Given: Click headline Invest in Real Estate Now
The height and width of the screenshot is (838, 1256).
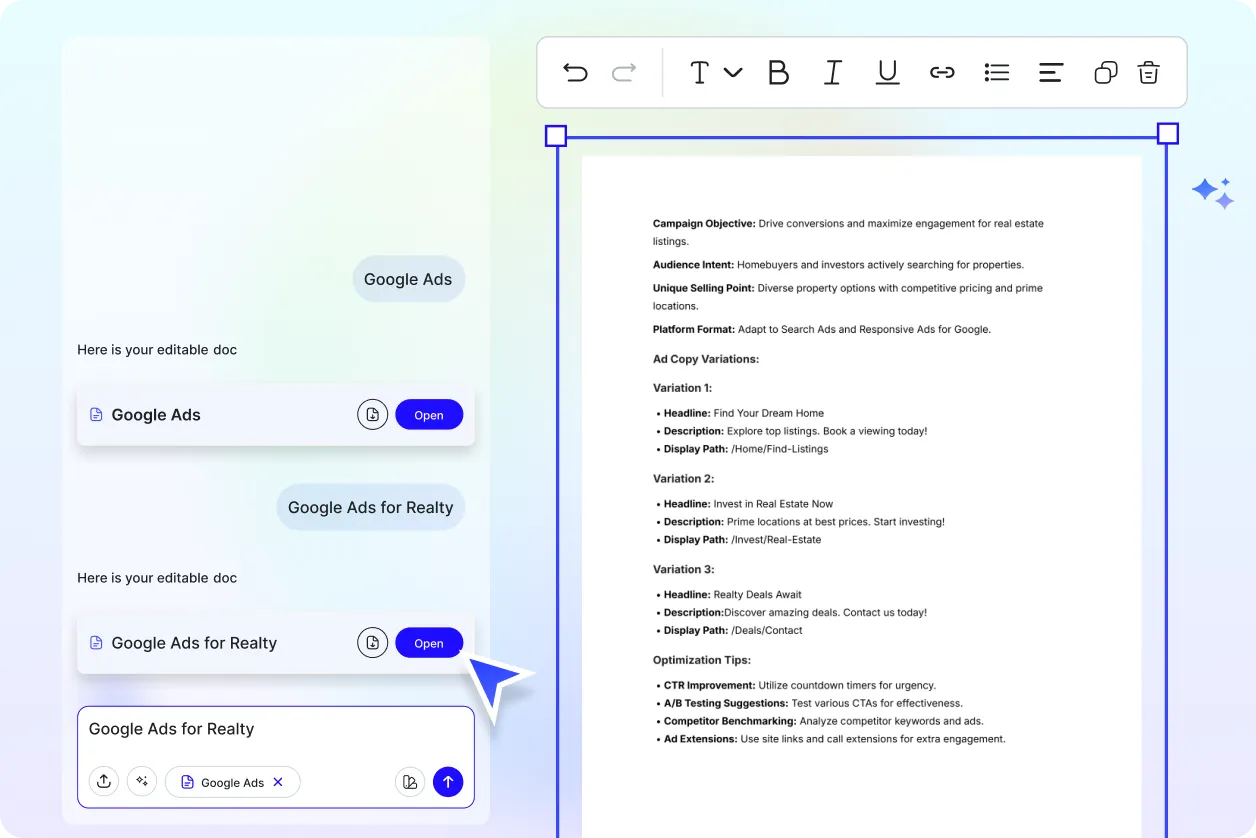Looking at the screenshot, I should pyautogui.click(x=749, y=504).
